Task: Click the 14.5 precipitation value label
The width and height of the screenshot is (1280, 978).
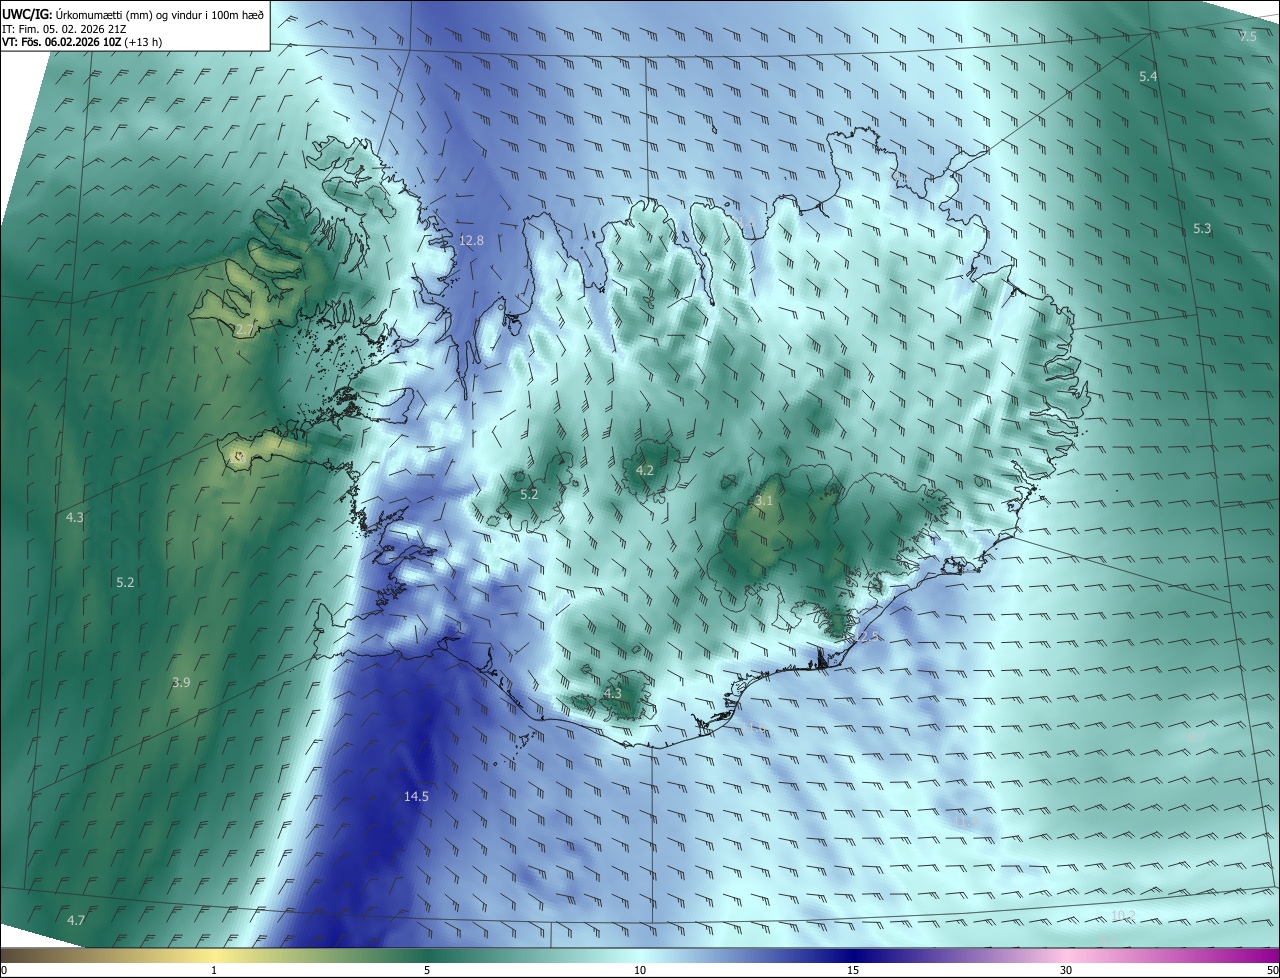Action: click(x=416, y=796)
